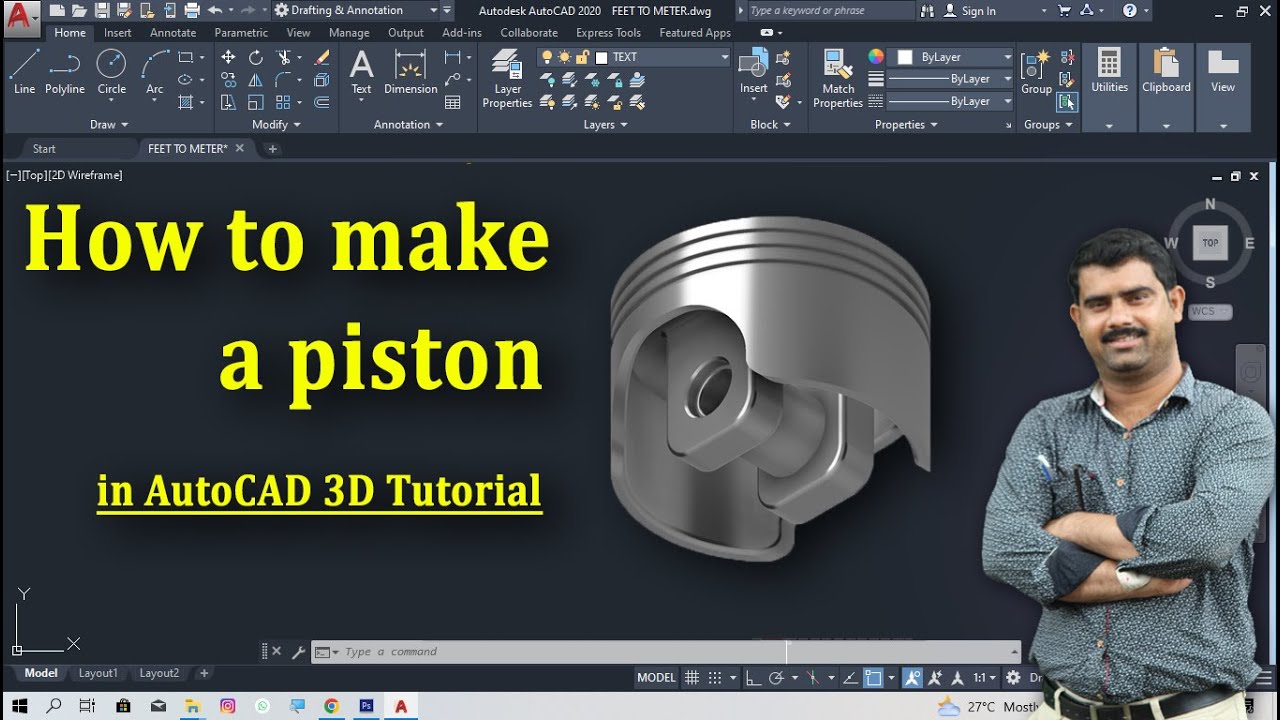This screenshot has width=1280, height=720.
Task: Toggle snap mode in status bar
Action: click(x=715, y=677)
